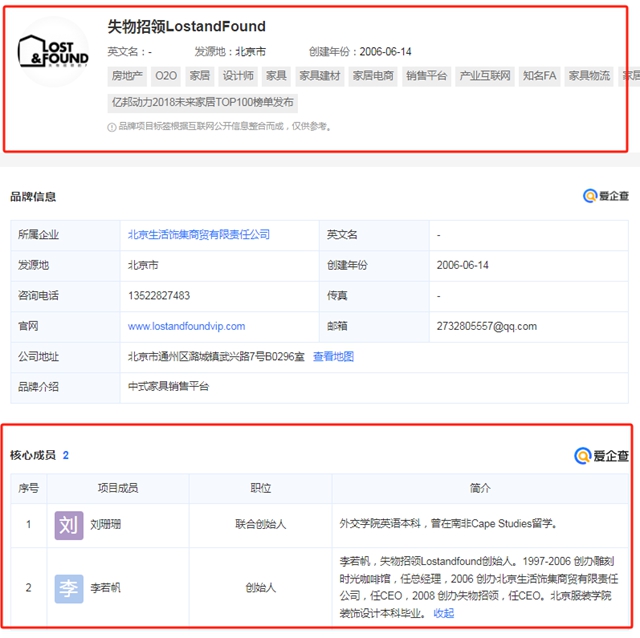Click the address 北京市通州区潞城镇武兴路7号B0296室
Viewport: 640px width, 638px height.
click(x=216, y=357)
